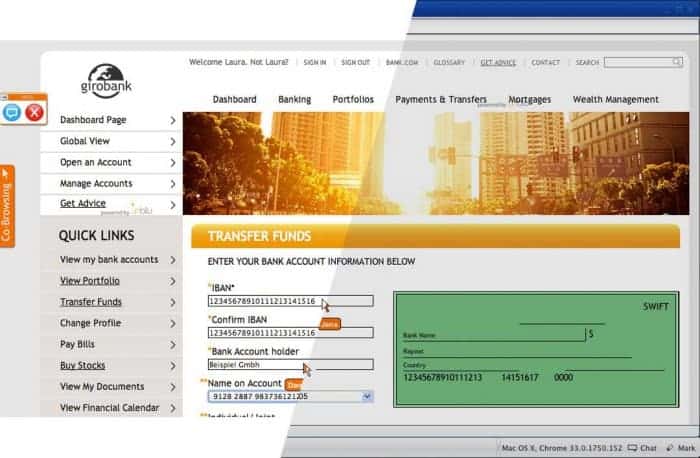
Task: Click the Bank Account holder field
Action: [x=291, y=364]
